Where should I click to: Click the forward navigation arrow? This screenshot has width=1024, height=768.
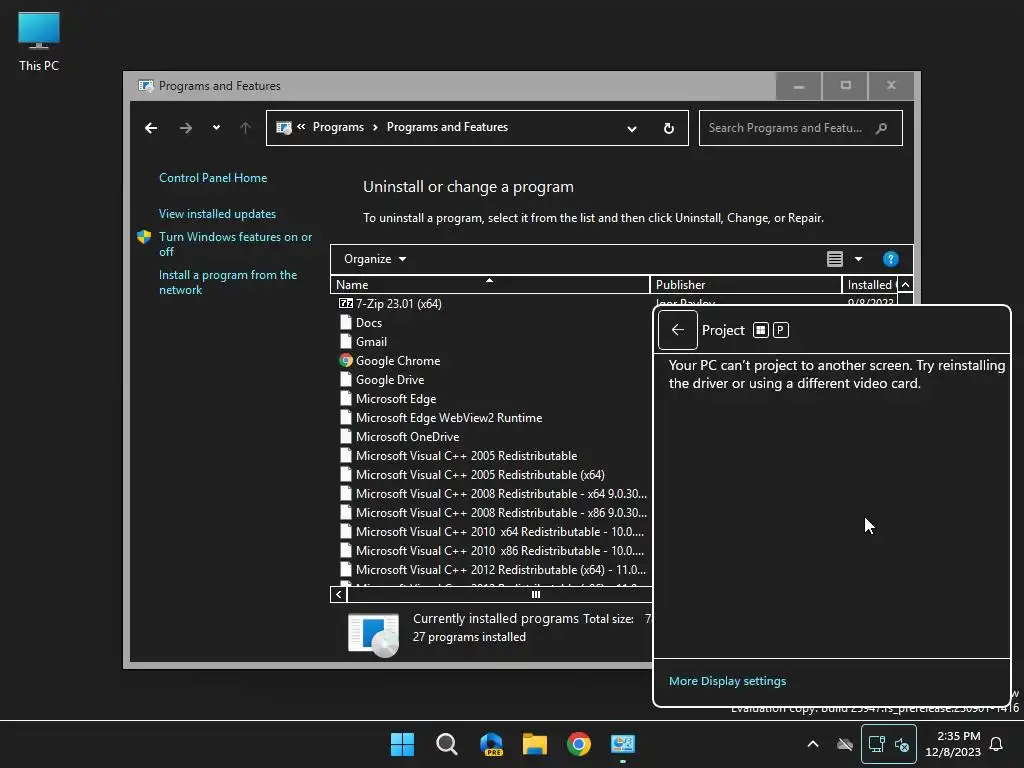185,128
